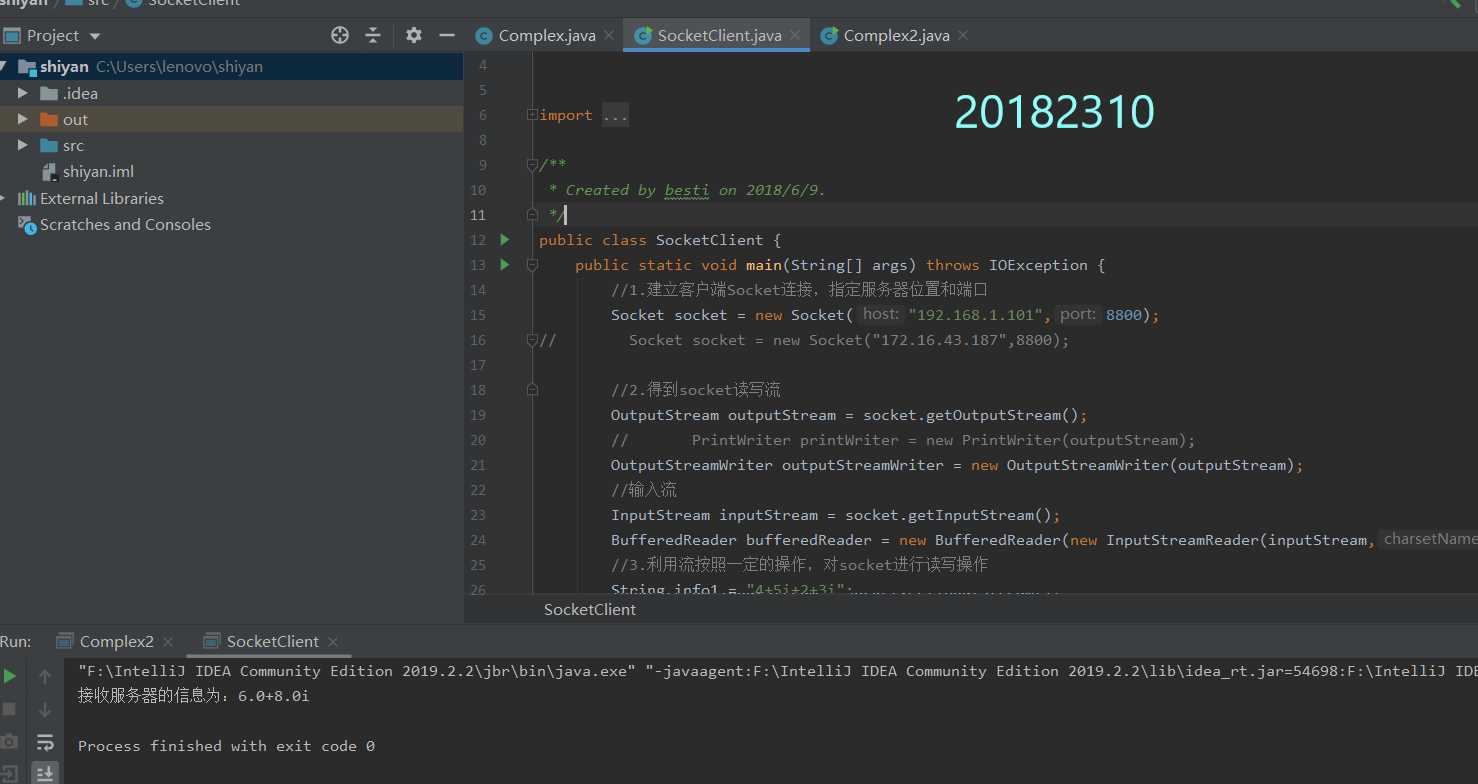Dump threads with the camera icon
This screenshot has height=784, width=1478.
pyautogui.click(x=10, y=742)
